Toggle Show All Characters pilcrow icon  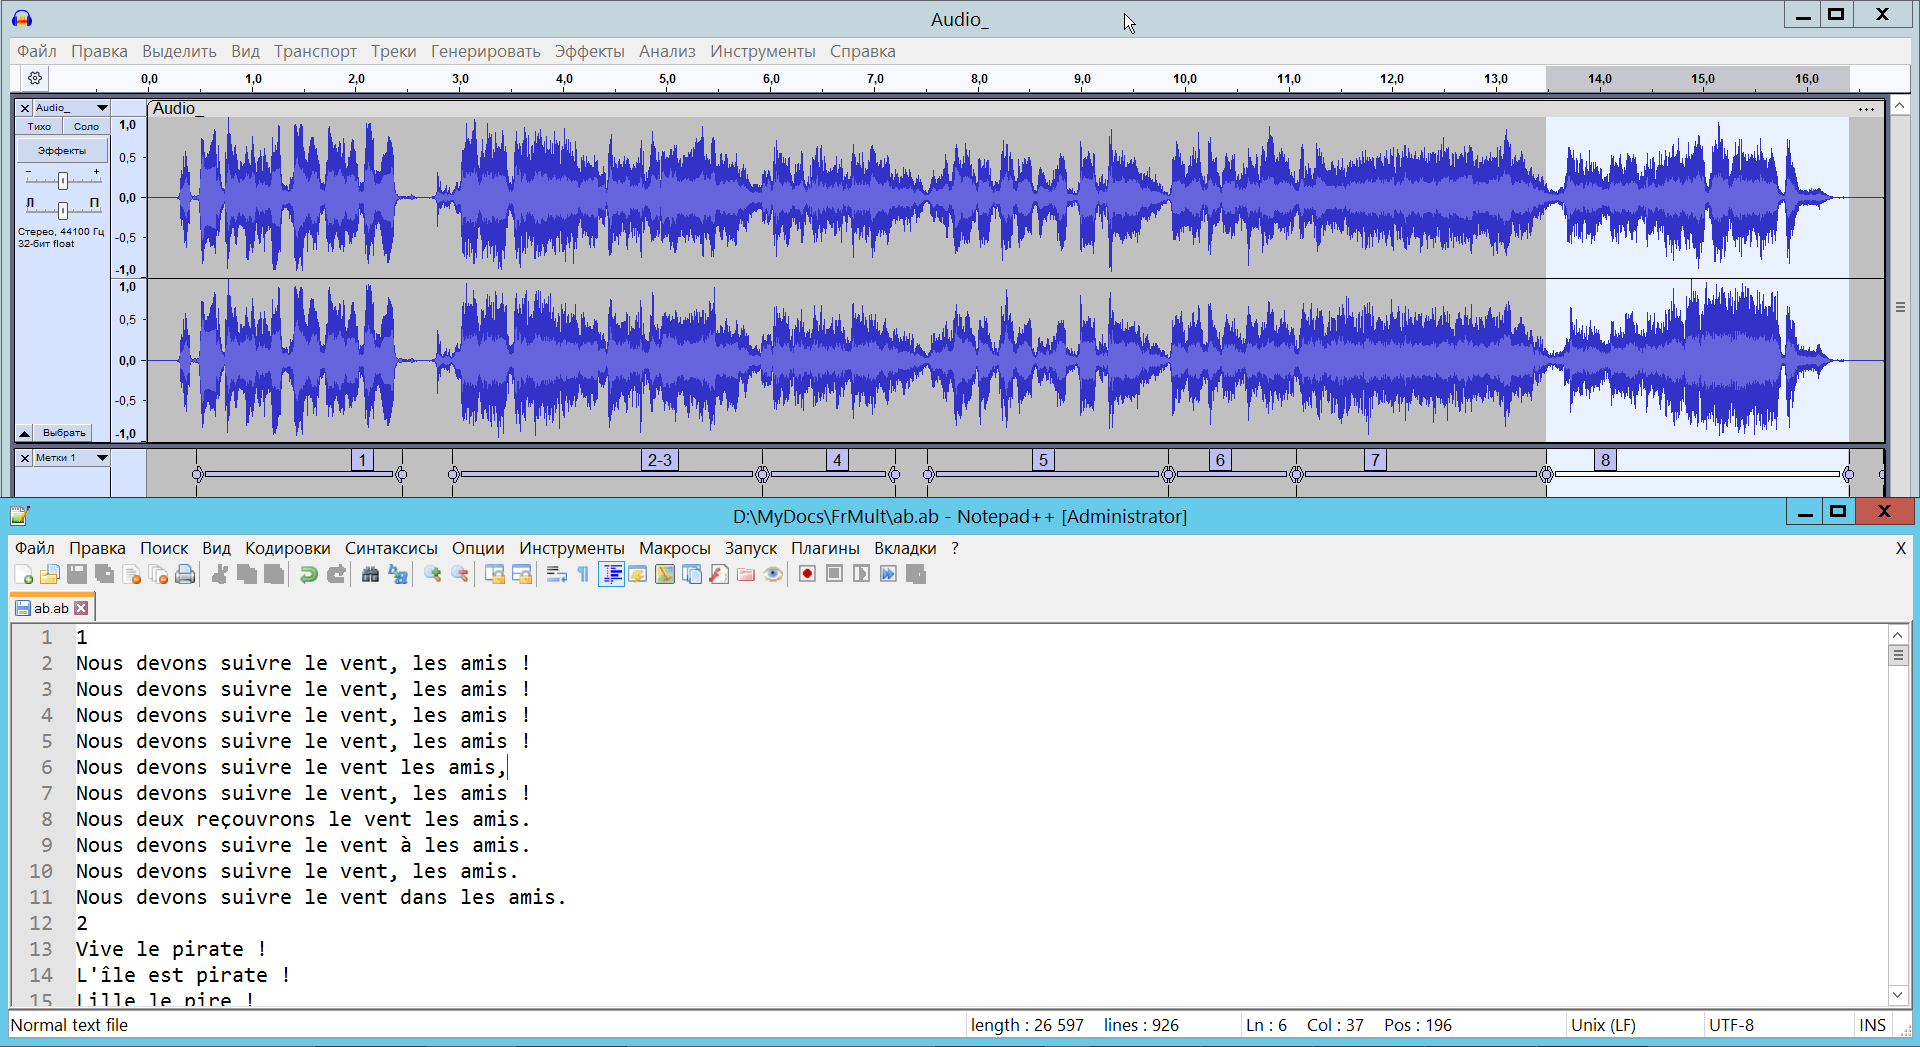coord(583,574)
